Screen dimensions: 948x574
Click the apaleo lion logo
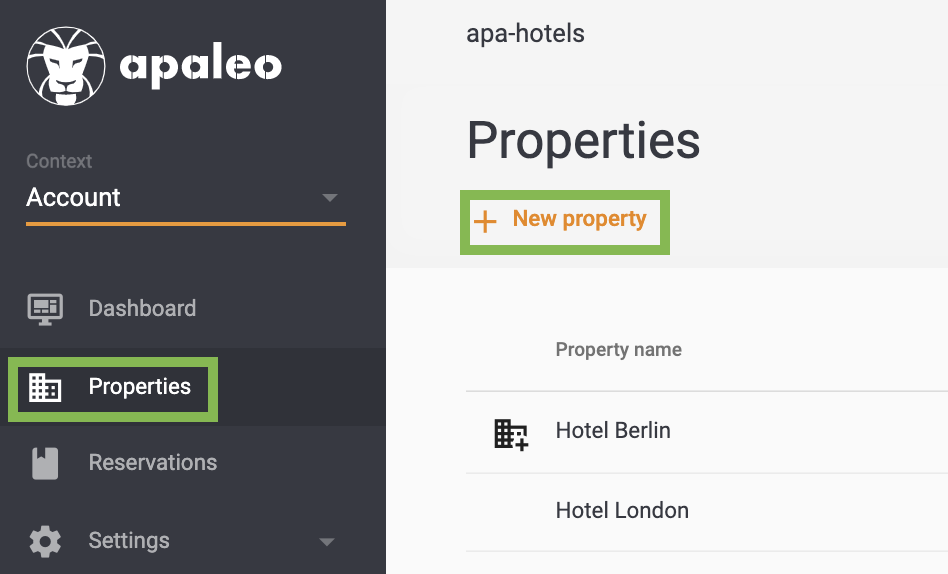(66, 66)
